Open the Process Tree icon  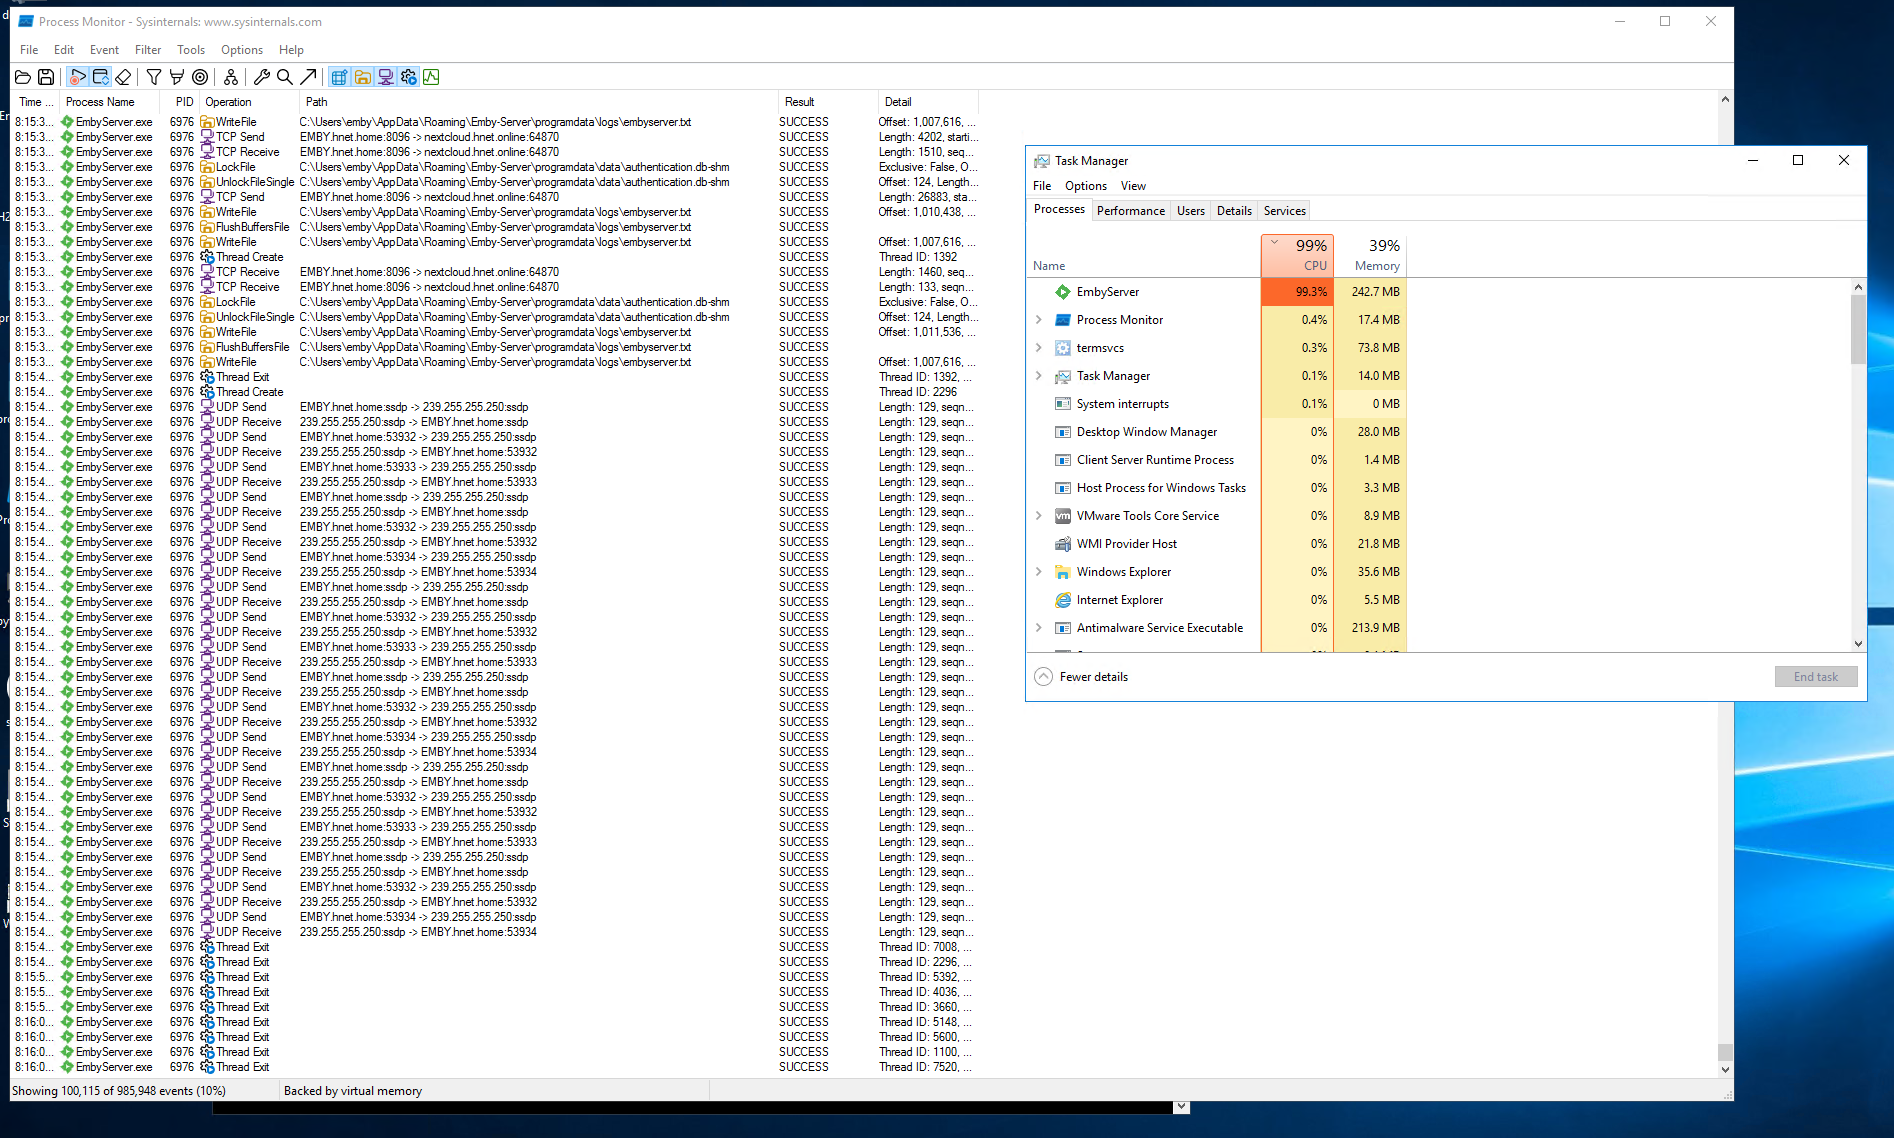point(231,77)
